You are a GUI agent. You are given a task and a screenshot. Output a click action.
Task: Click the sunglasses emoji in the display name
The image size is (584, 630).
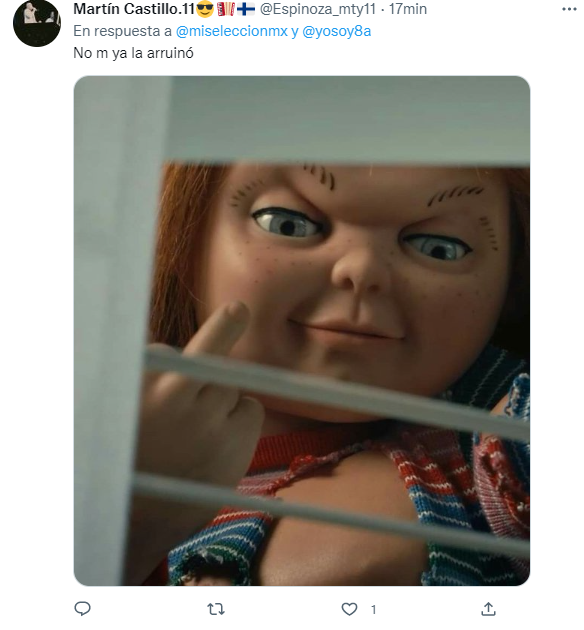[x=205, y=9]
